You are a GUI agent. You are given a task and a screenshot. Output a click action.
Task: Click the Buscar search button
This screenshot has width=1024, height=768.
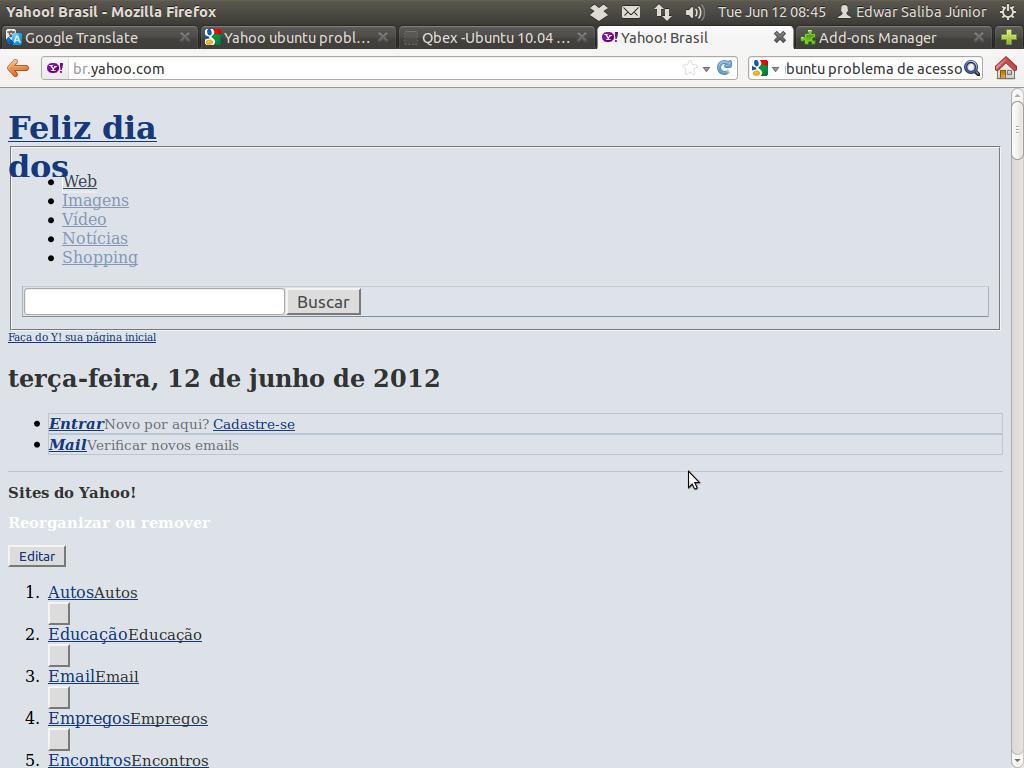tap(323, 302)
